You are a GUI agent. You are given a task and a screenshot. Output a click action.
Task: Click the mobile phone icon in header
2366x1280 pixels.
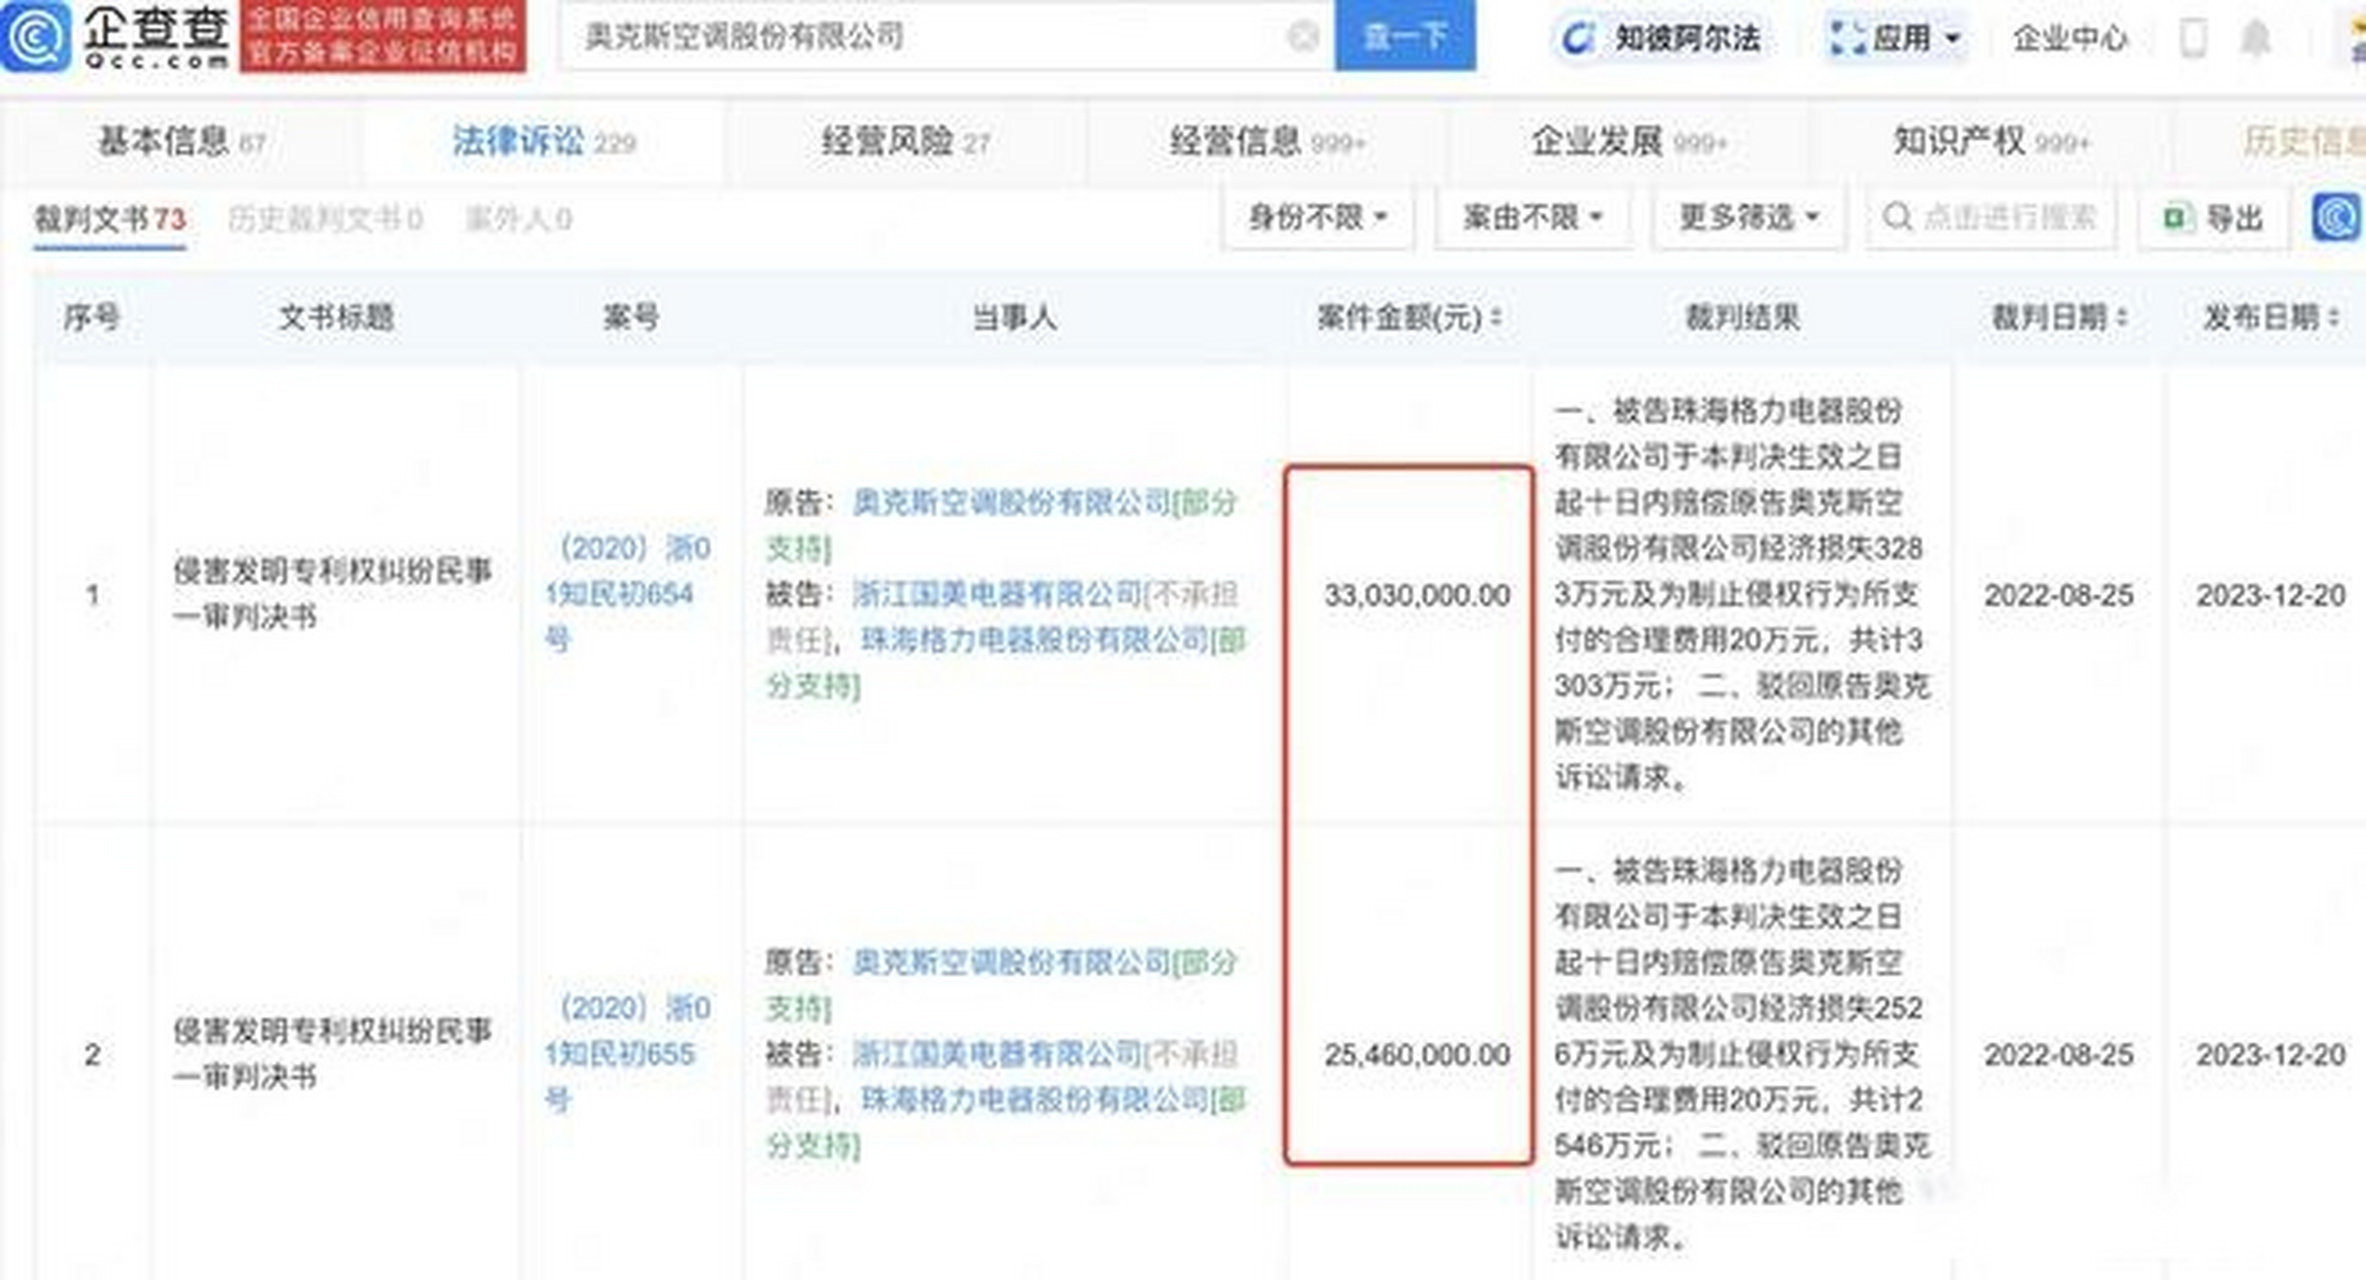pyautogui.click(x=2192, y=39)
